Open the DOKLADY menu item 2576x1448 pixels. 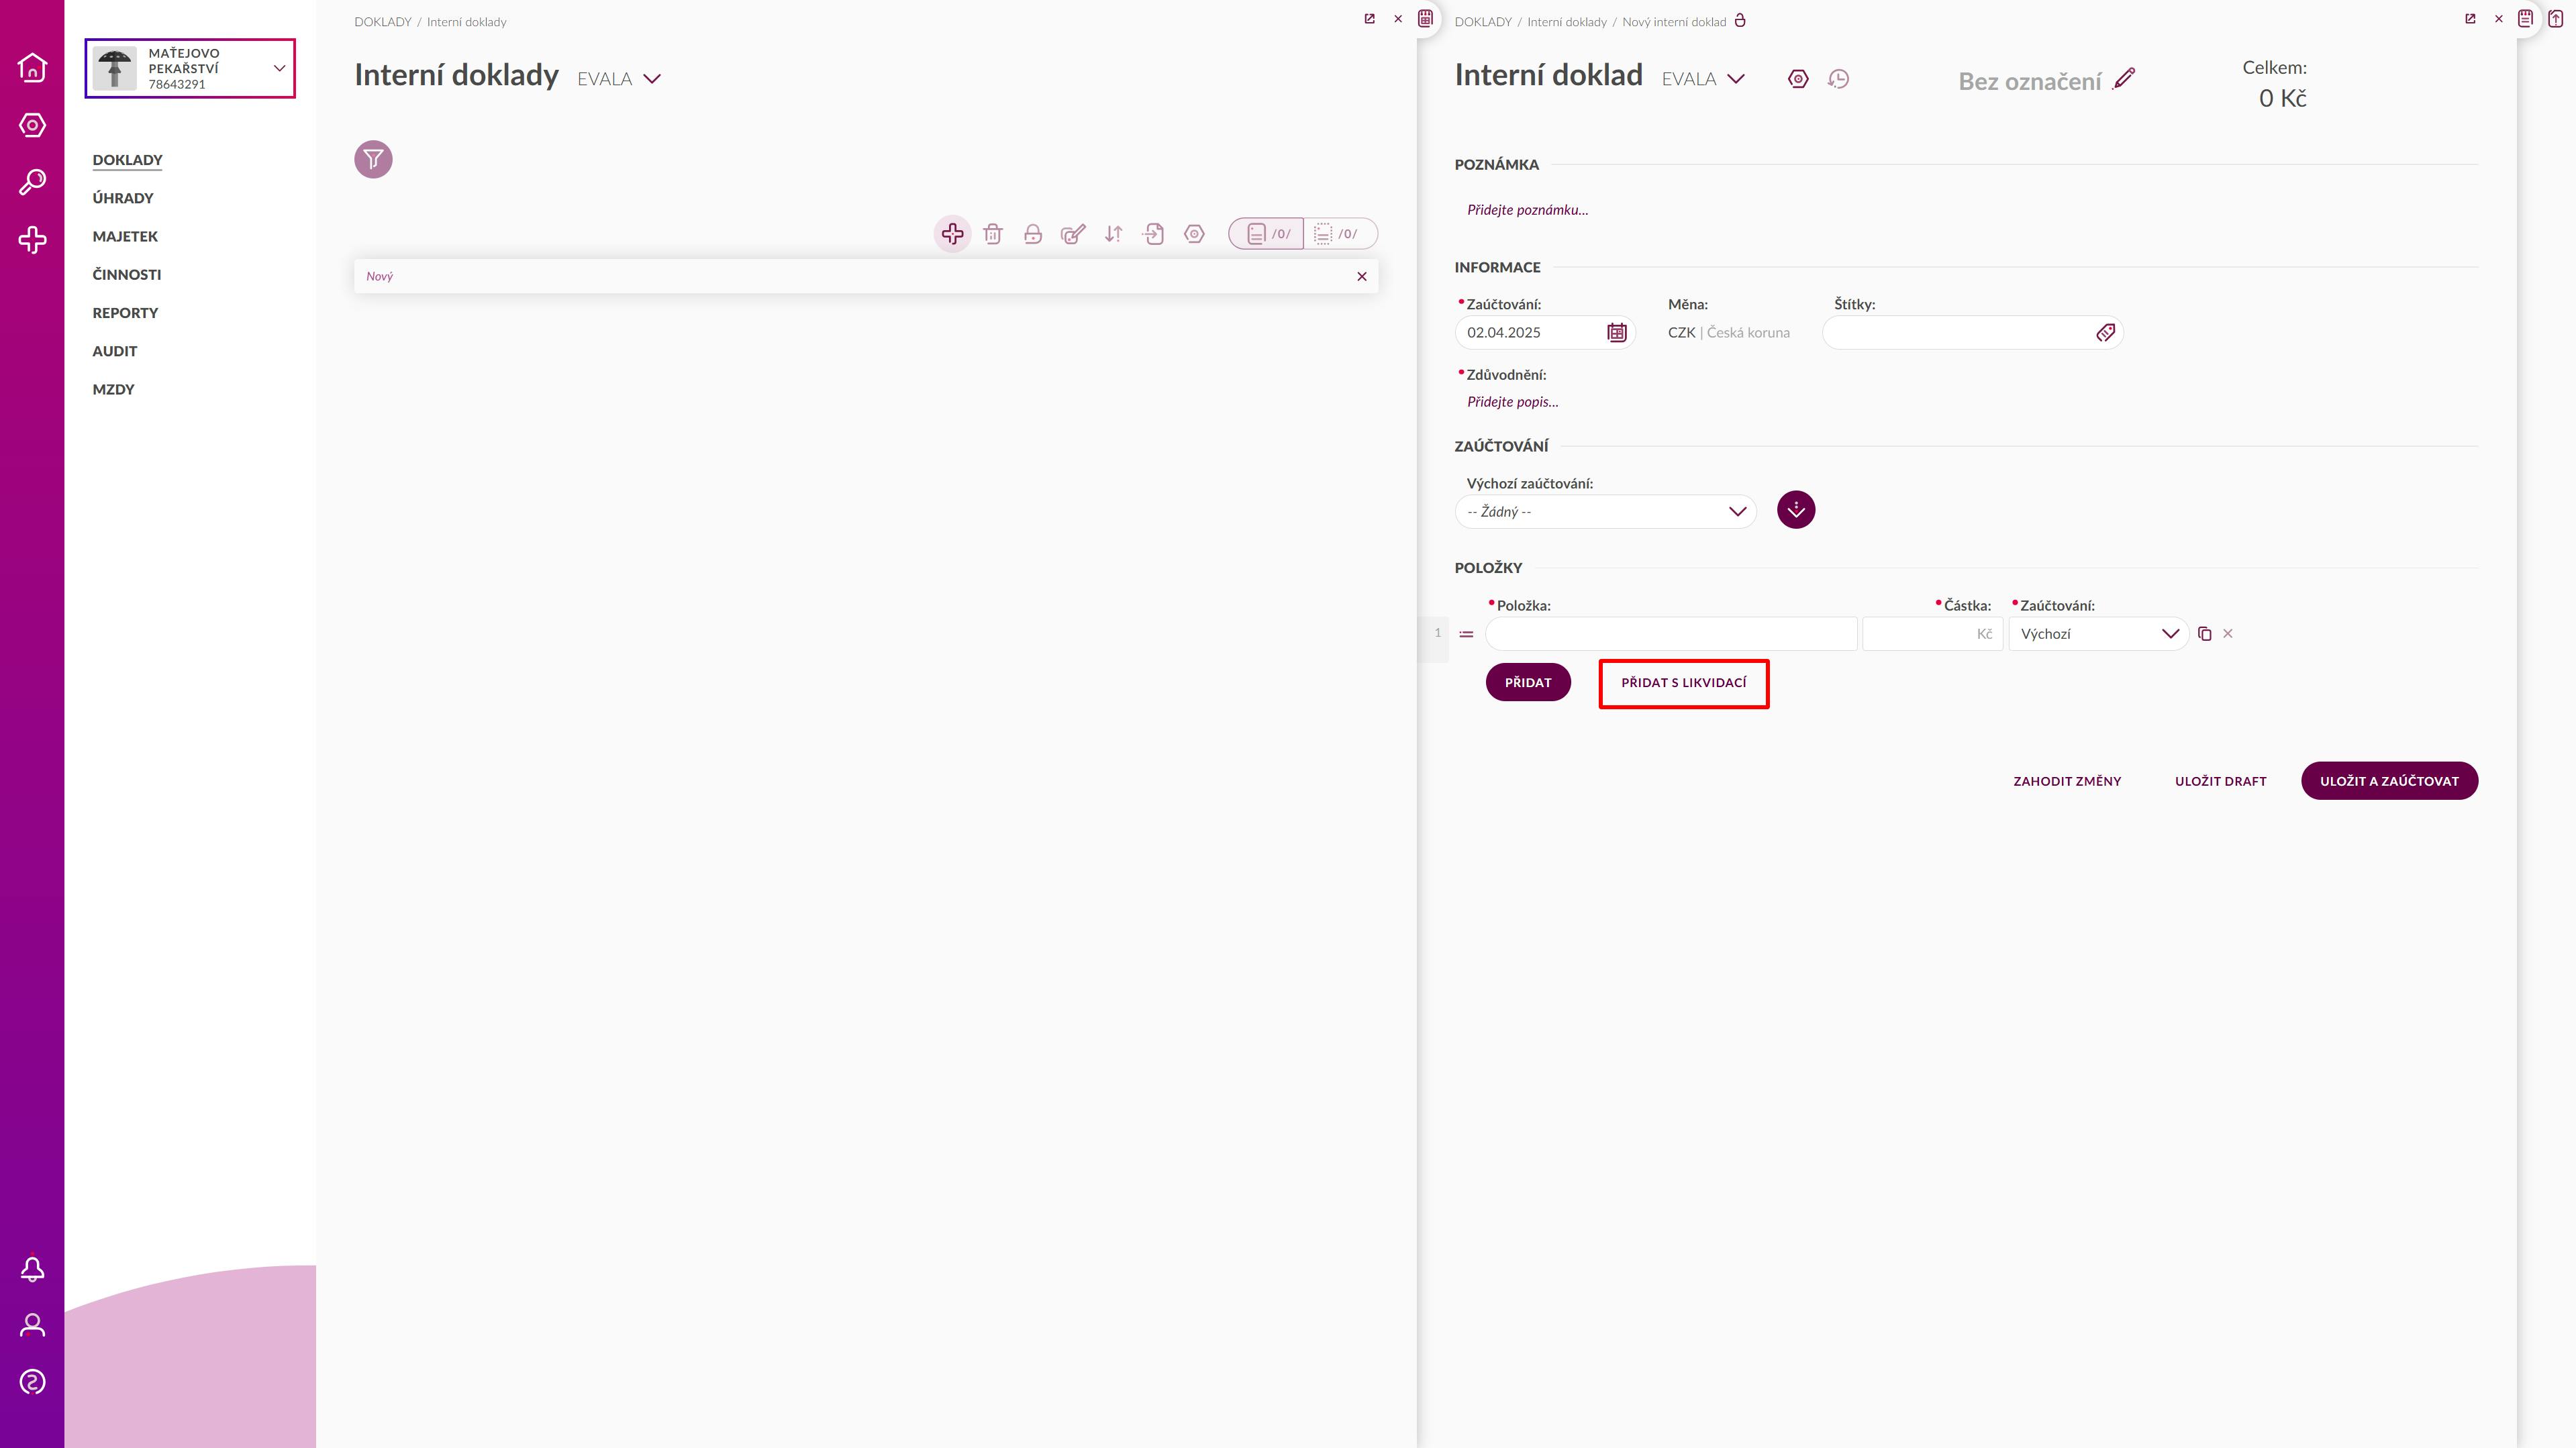127,160
